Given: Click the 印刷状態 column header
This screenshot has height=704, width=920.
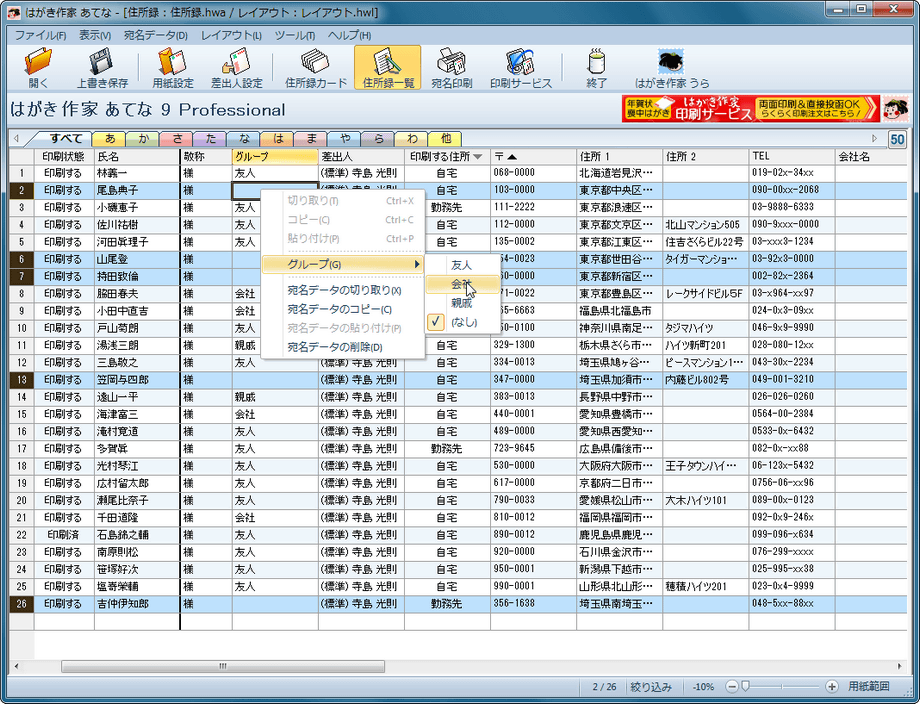Looking at the screenshot, I should tap(64, 157).
